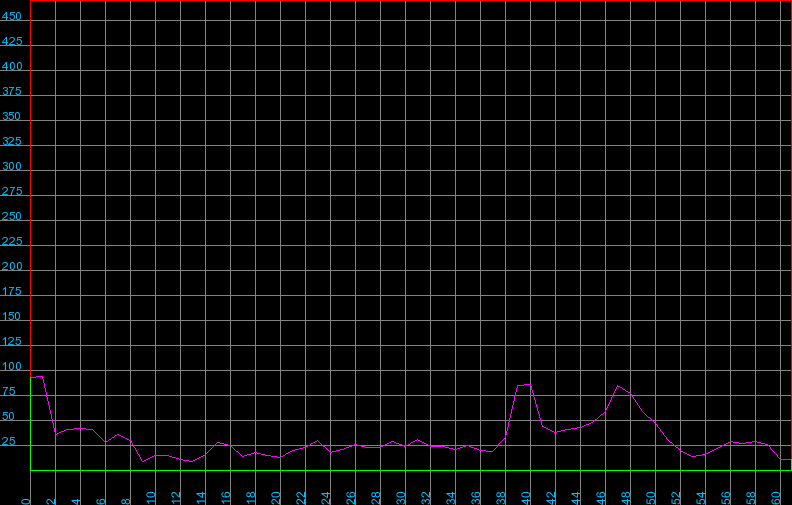Click the 125 label on the Y scale
Viewport: 792px width, 505px height.
point(12,341)
